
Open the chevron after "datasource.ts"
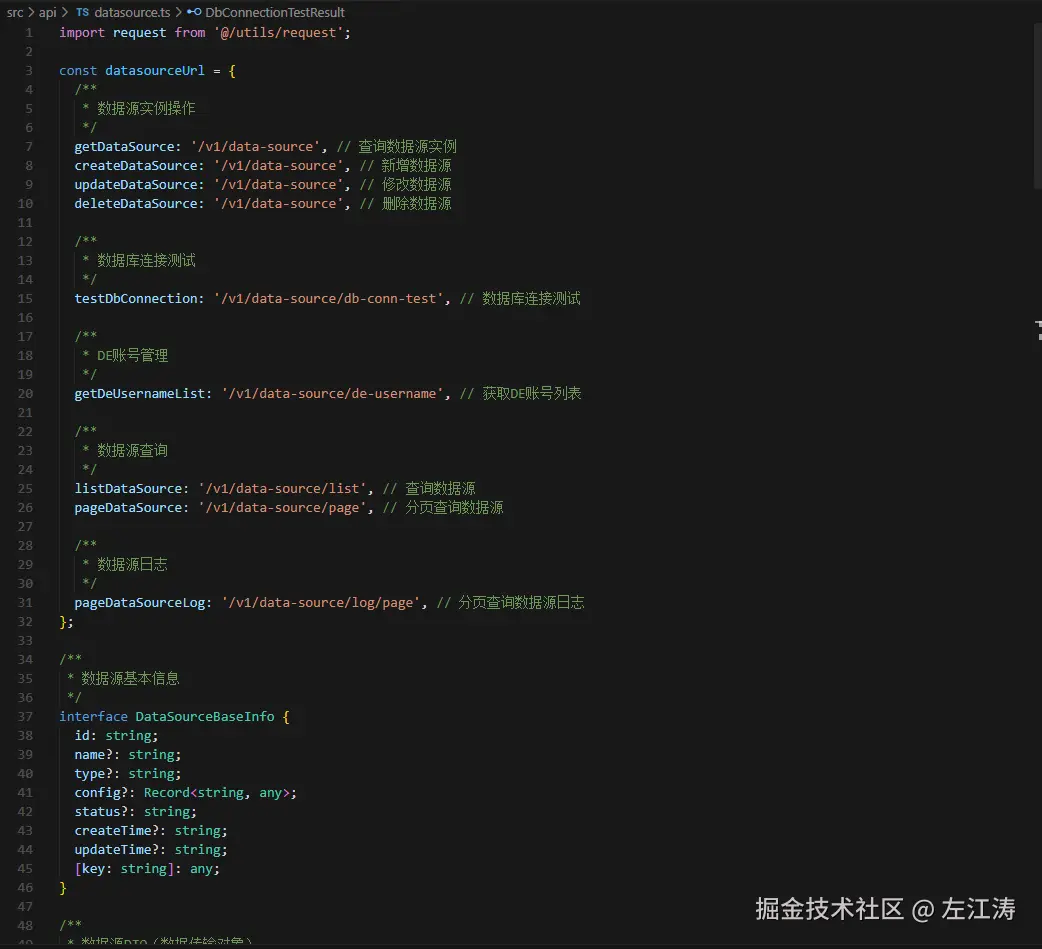coord(179,12)
